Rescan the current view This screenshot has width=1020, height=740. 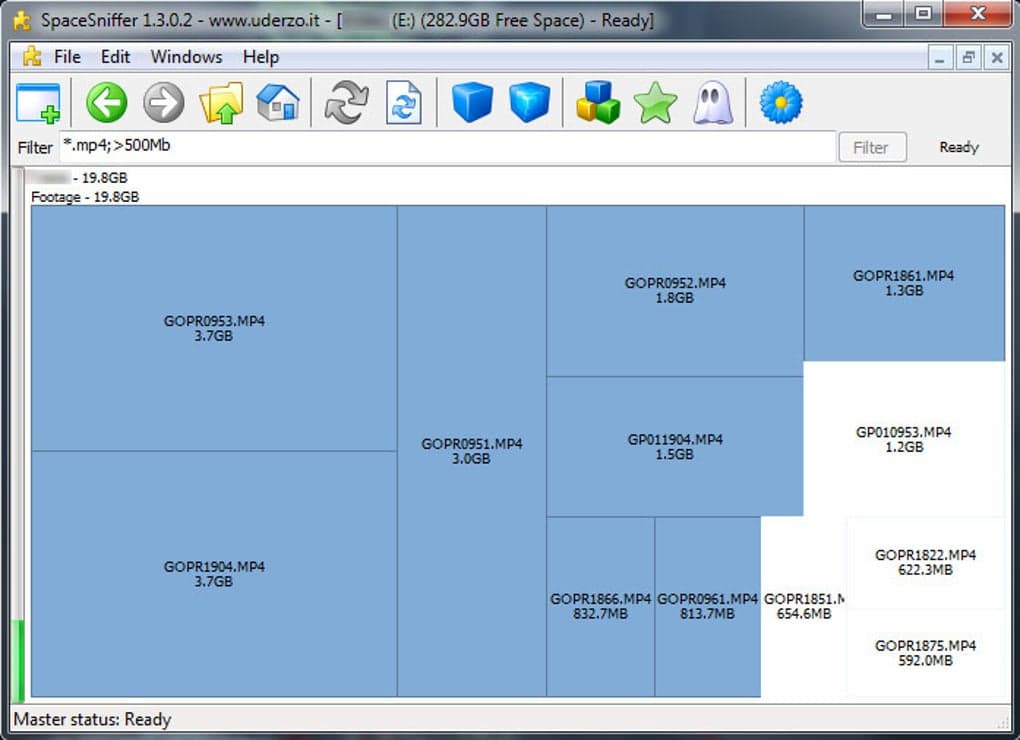(403, 102)
